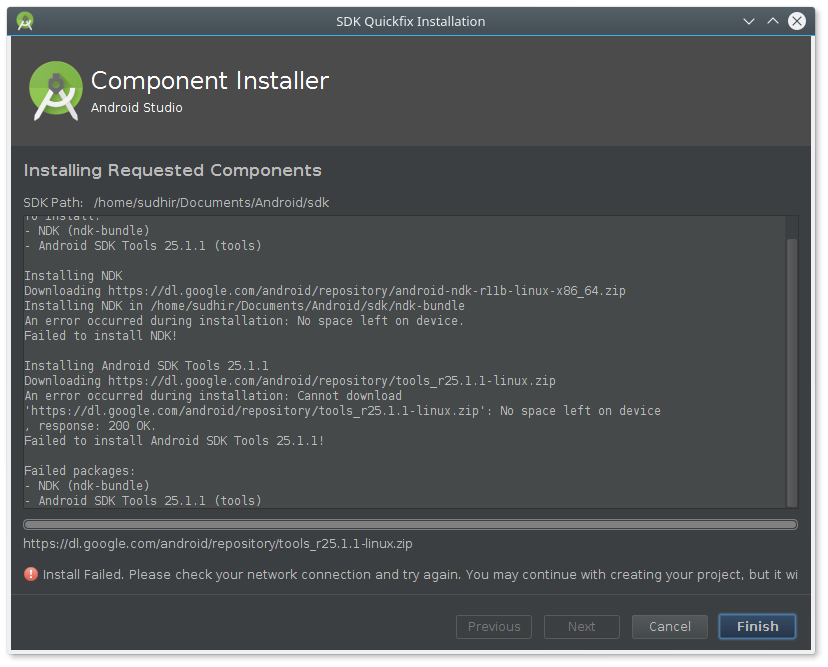Click the Install Failed error message text

[x=420, y=575]
